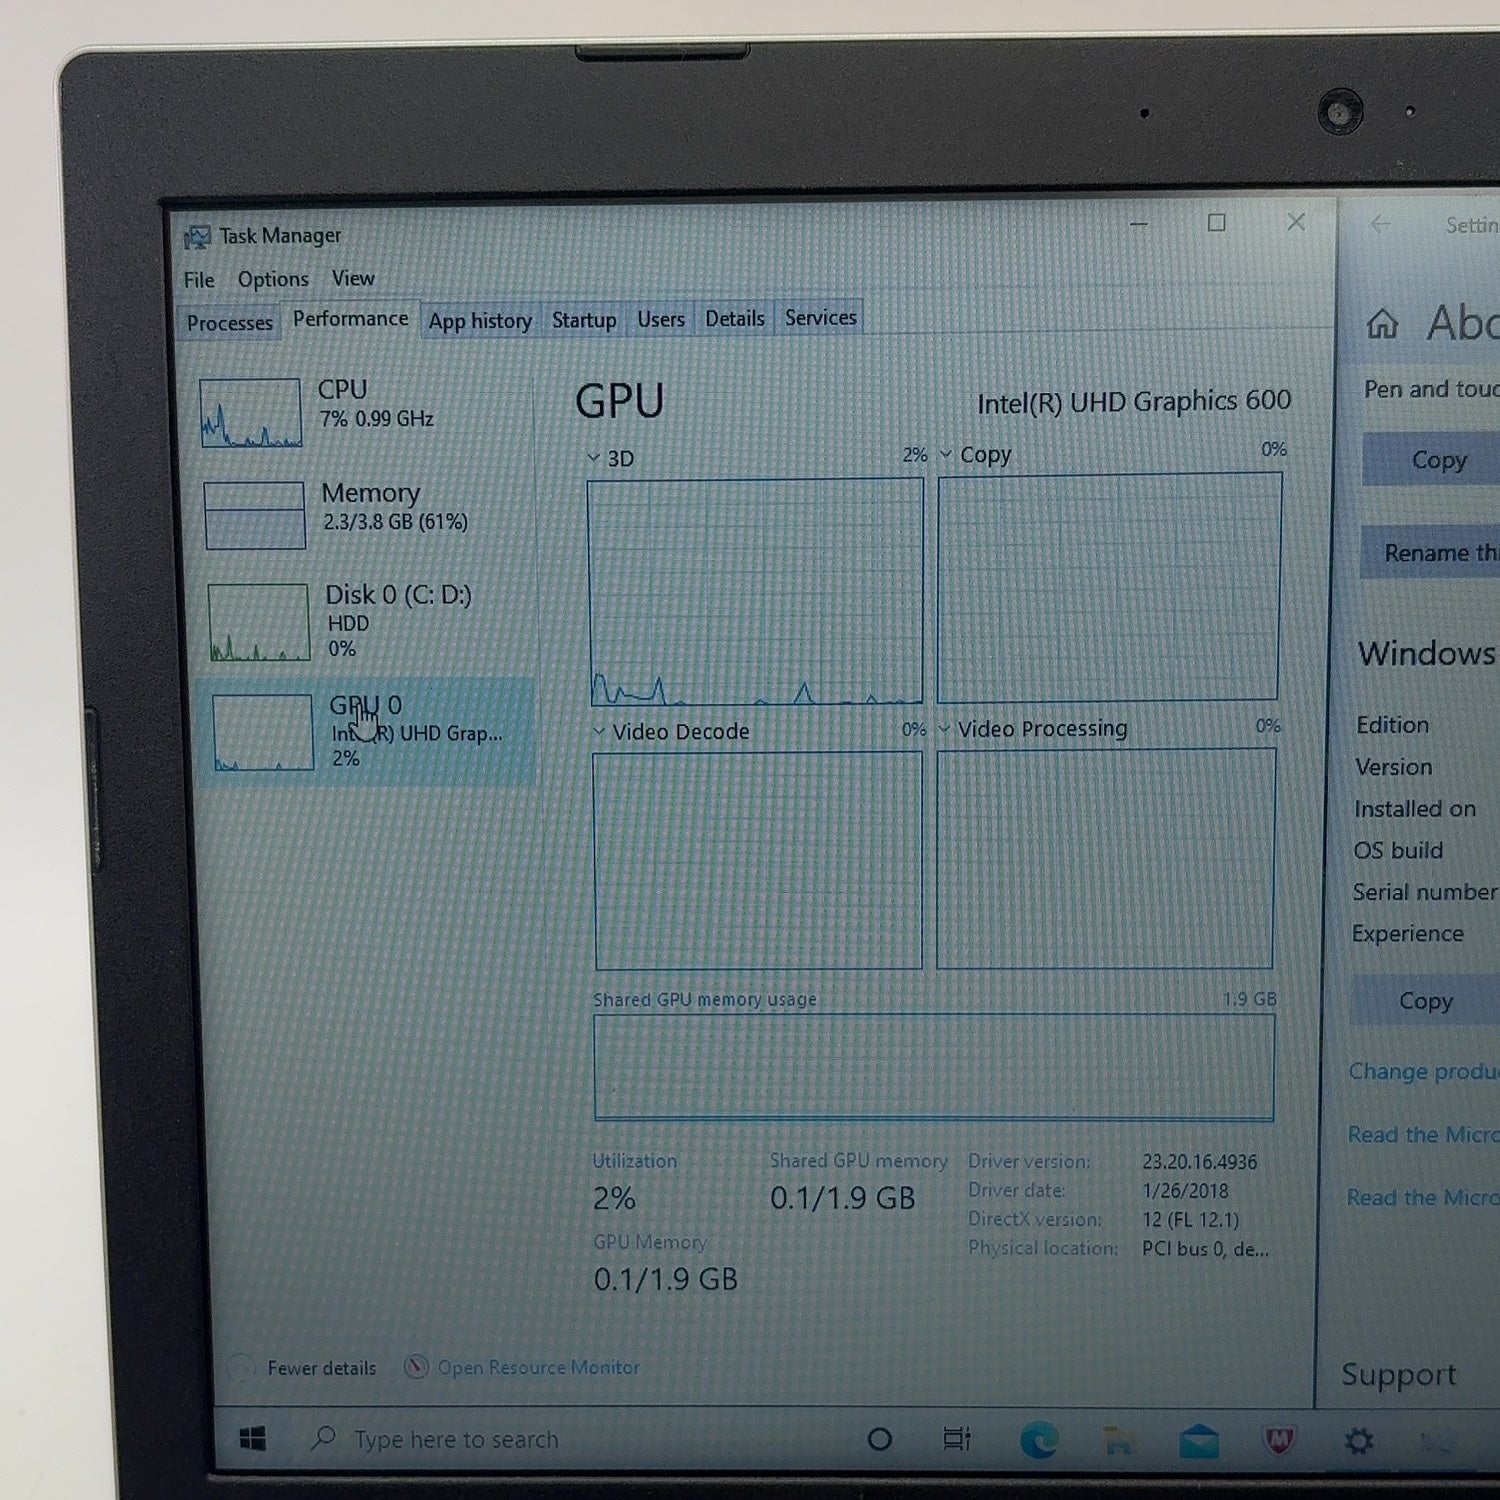This screenshot has width=1500, height=1500.
Task: Click Copy button under Pen and touch
Action: 1431,460
